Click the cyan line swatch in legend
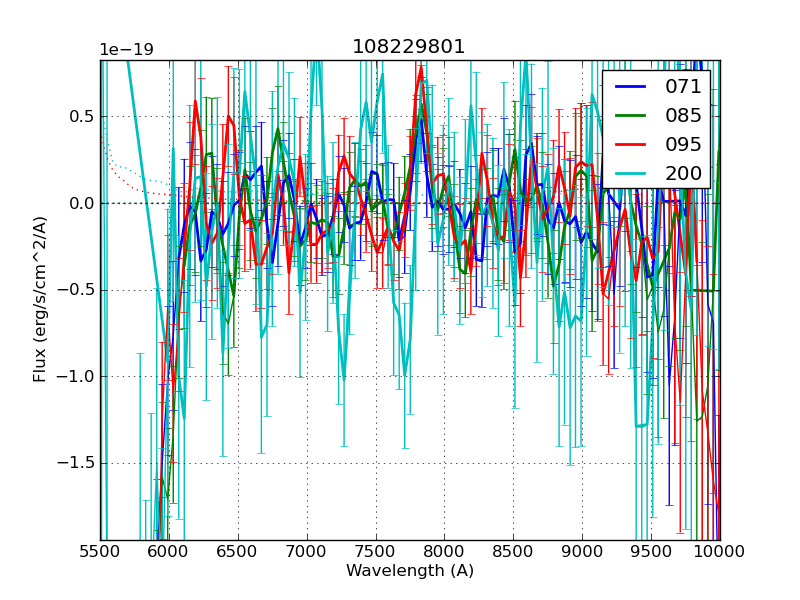The image size is (800, 600). (x=630, y=171)
